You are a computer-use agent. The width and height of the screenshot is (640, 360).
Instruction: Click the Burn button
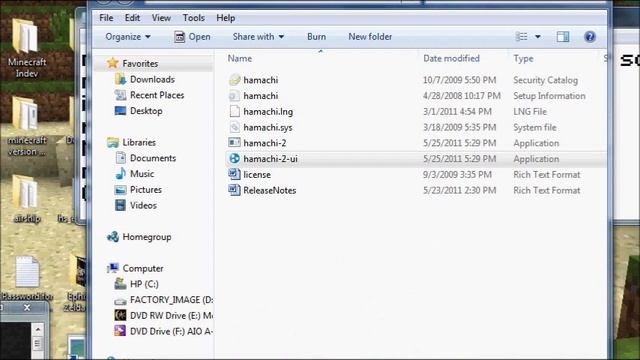coord(316,37)
